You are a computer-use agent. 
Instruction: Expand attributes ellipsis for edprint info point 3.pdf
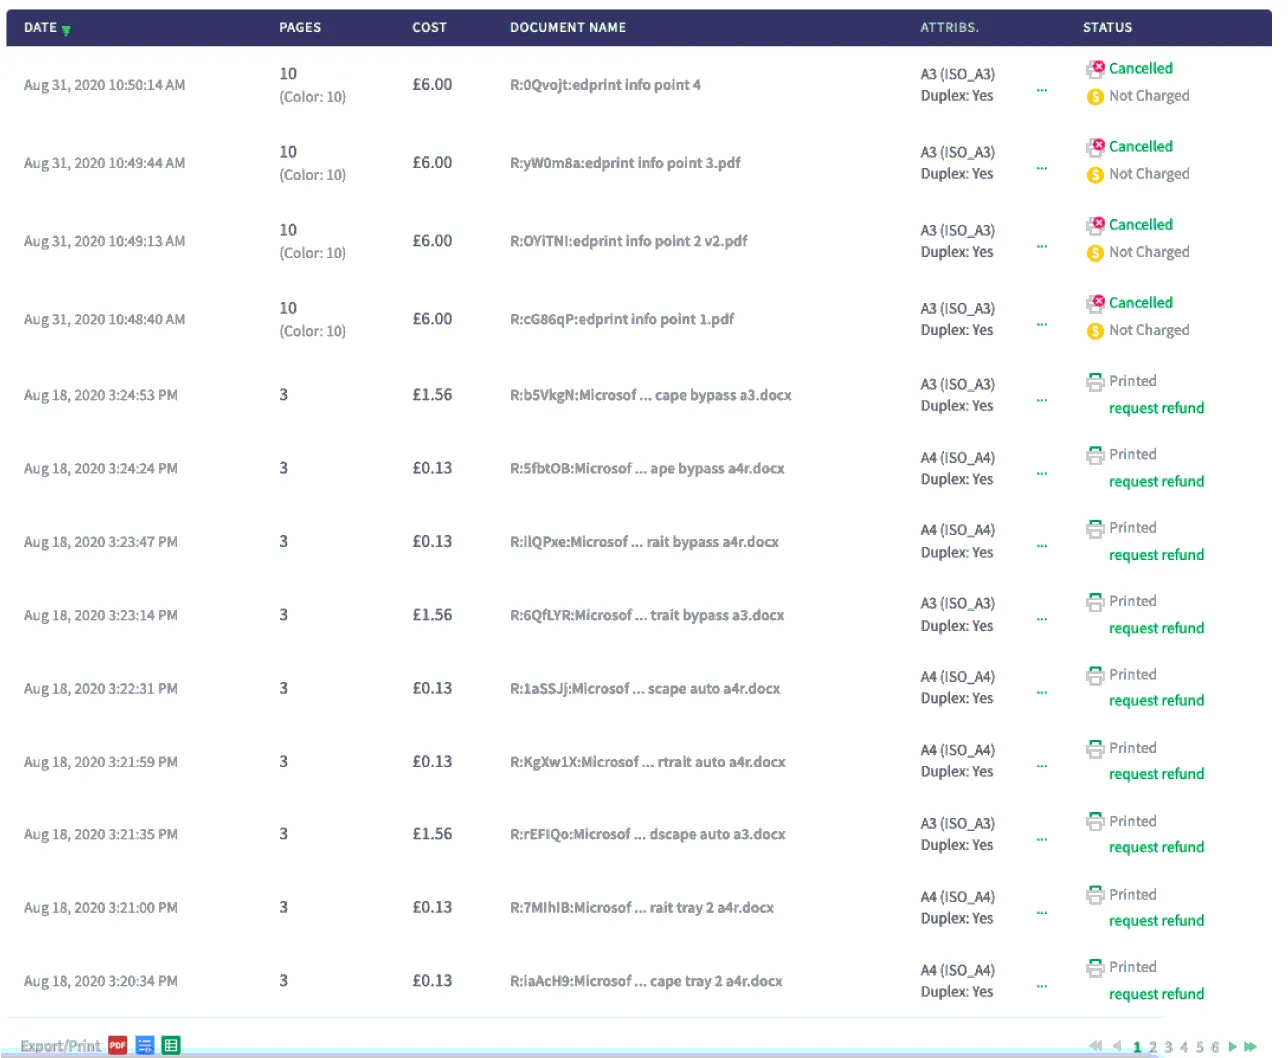[x=1042, y=168]
